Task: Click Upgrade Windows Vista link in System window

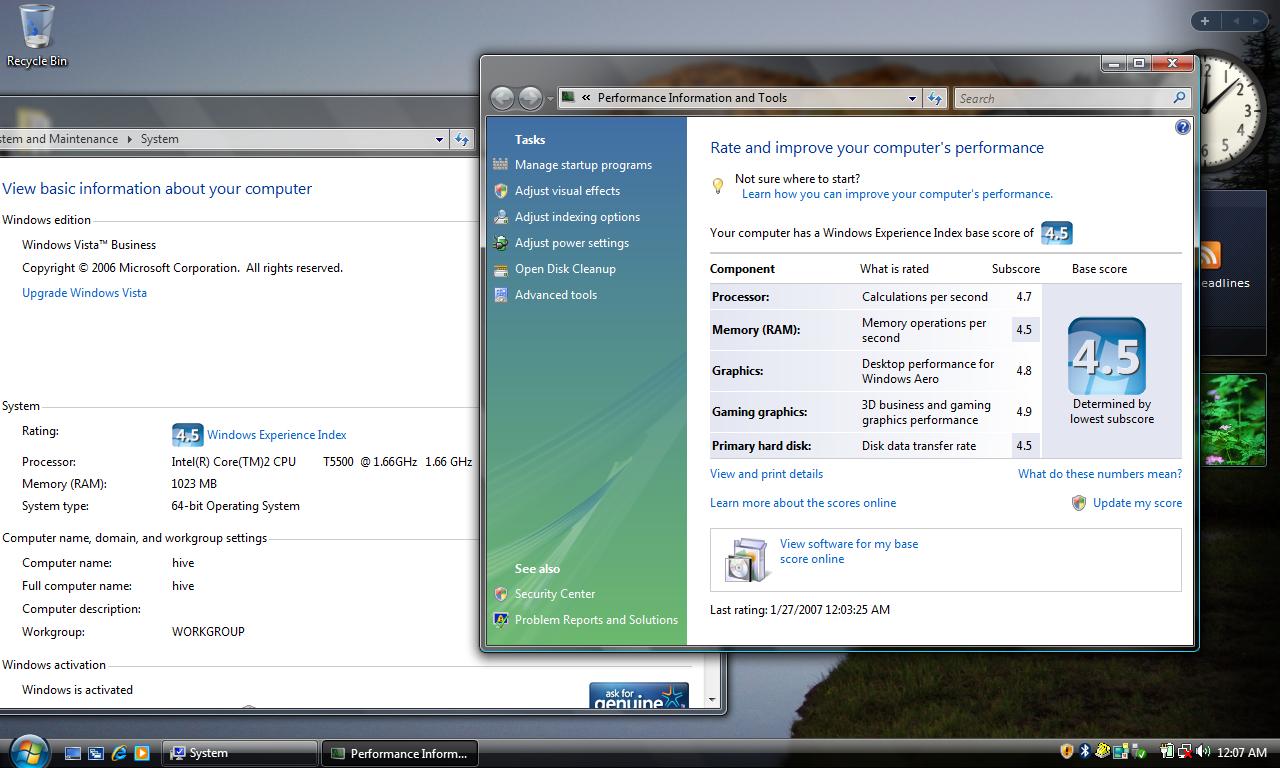Action: click(x=84, y=293)
